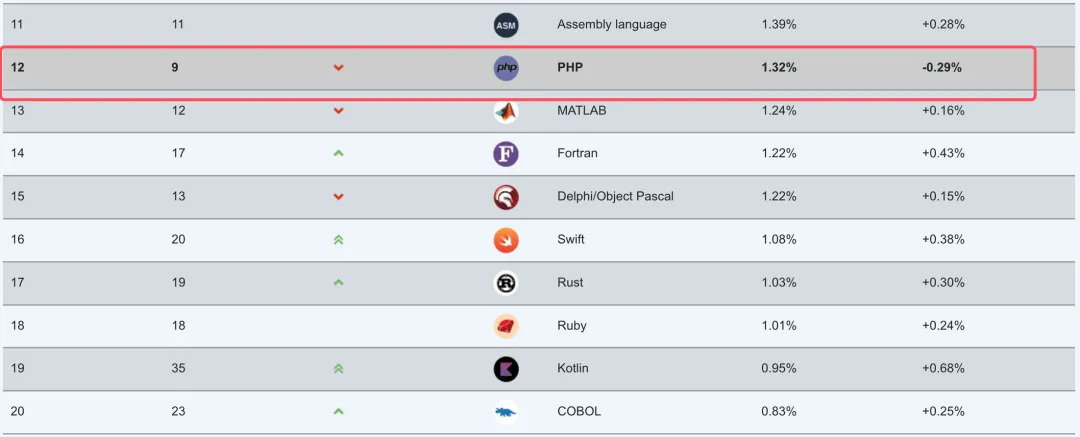Click Kotlin's +0.68% change value

point(943,369)
